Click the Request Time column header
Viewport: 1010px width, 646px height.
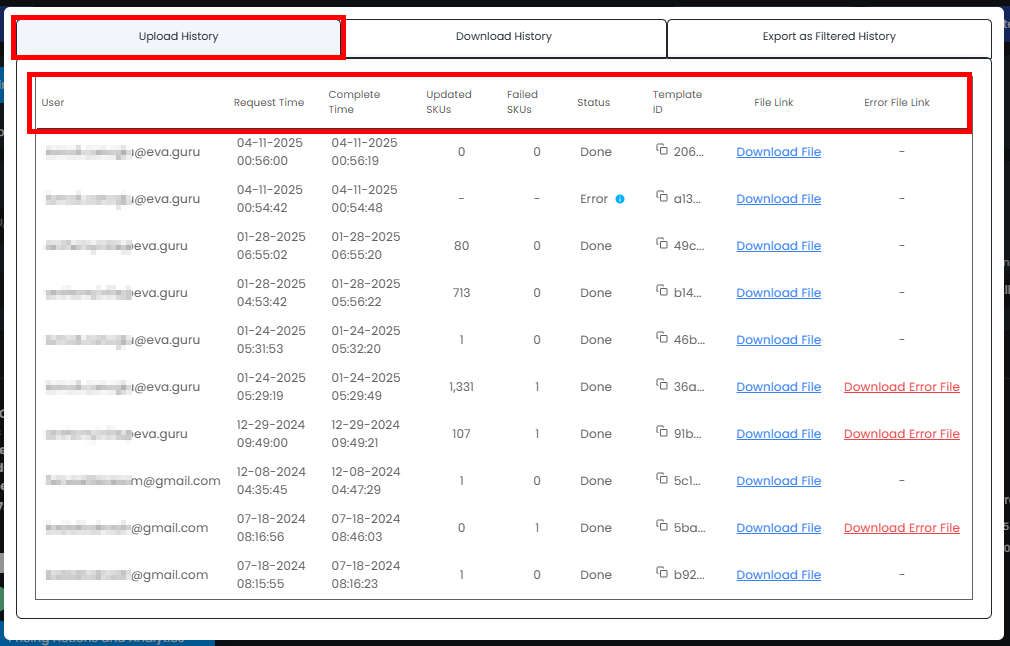click(269, 102)
